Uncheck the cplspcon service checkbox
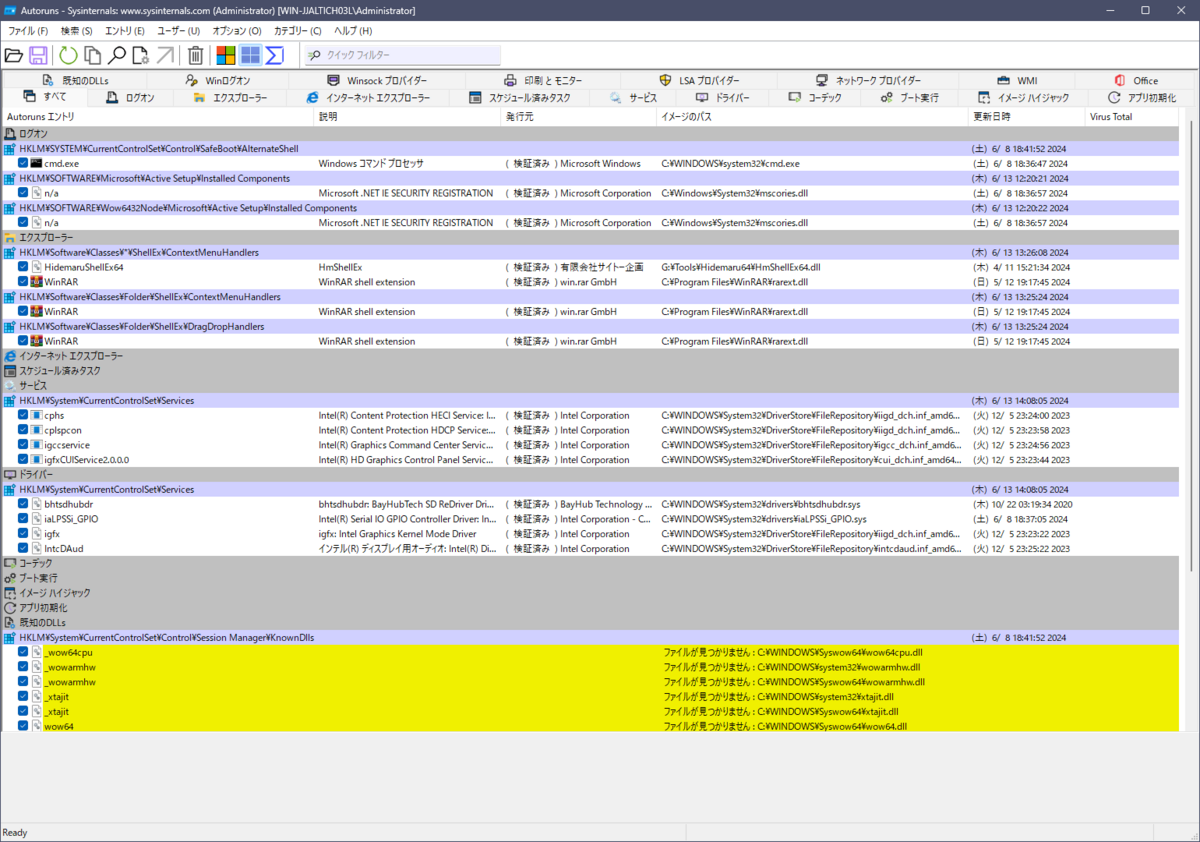This screenshot has height=842, width=1200. 23,430
